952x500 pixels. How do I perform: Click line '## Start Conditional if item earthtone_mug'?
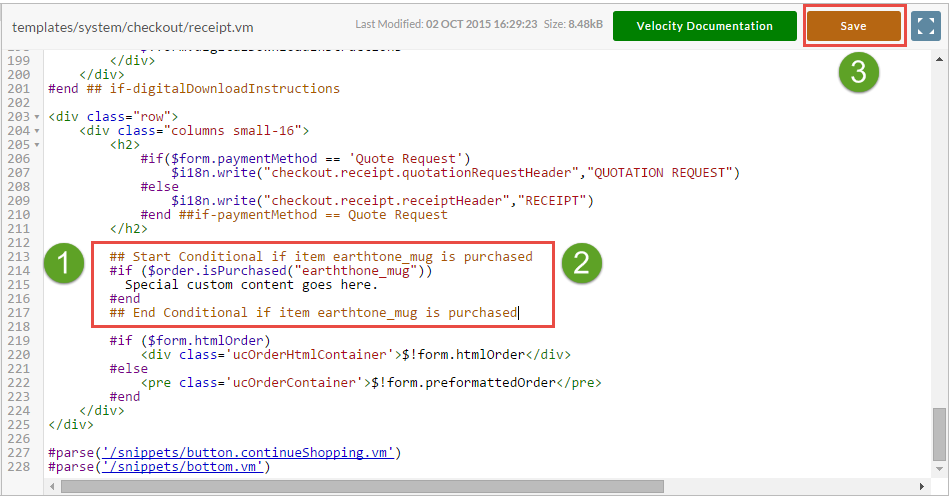pos(321,257)
